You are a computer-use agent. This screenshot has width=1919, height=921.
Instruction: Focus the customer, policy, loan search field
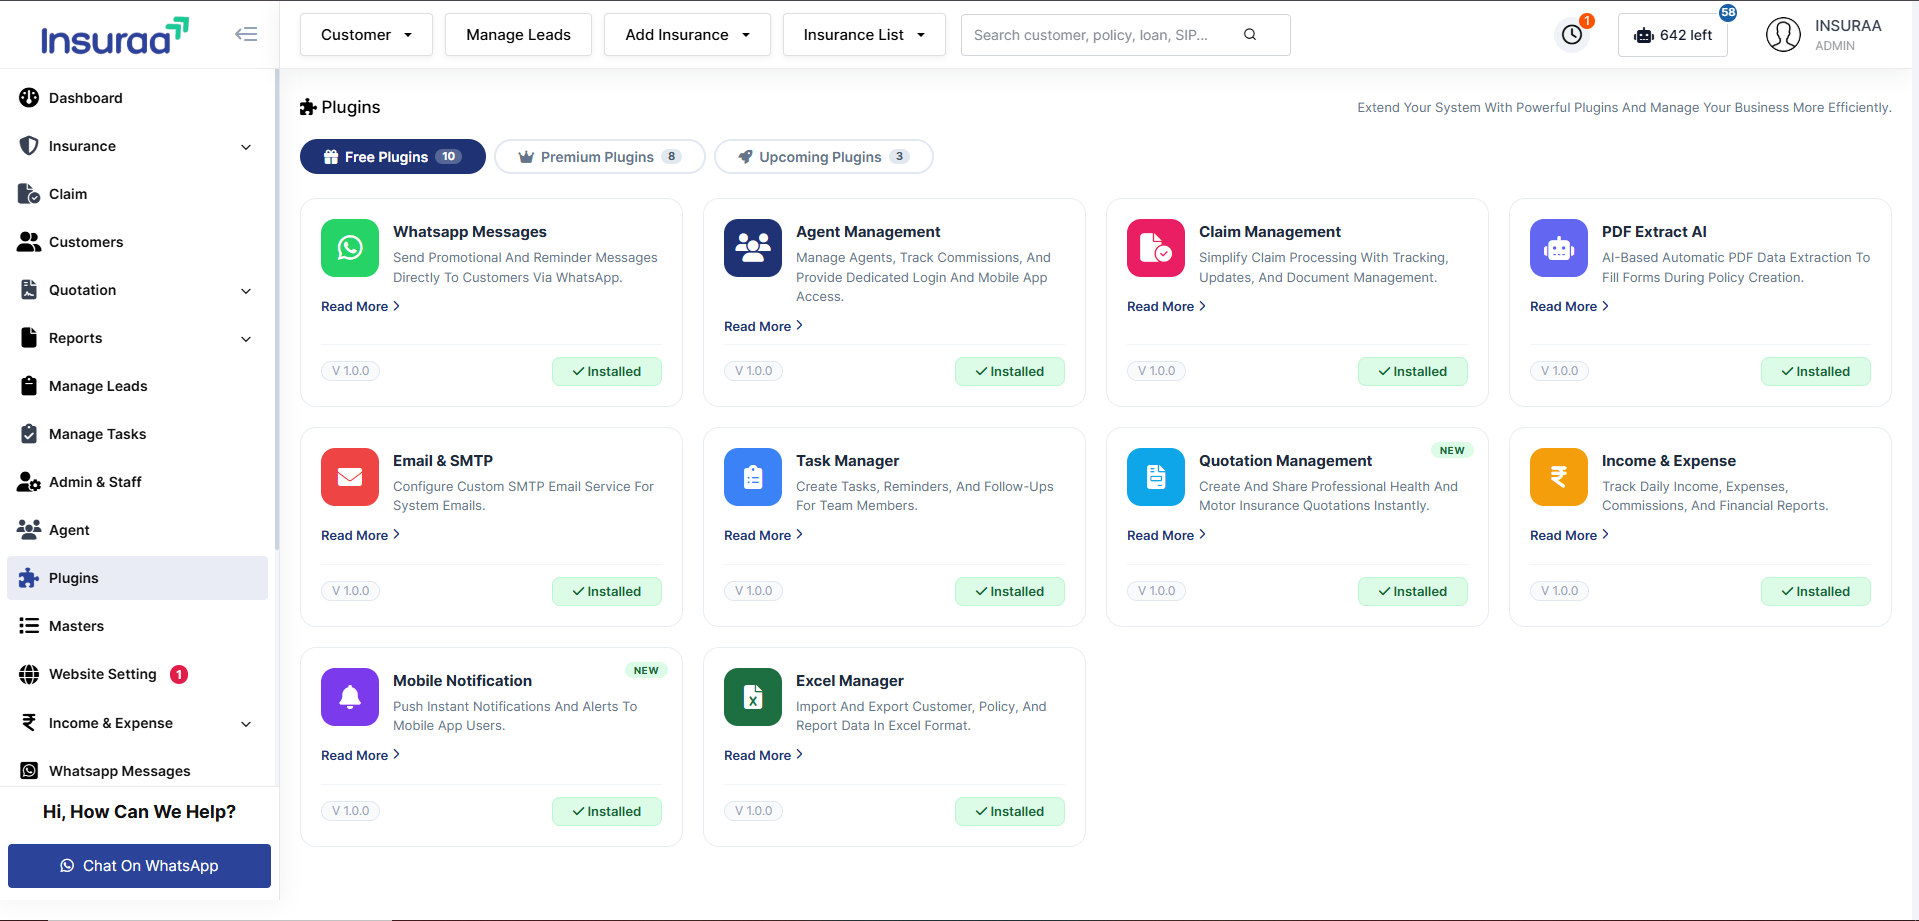1126,35
